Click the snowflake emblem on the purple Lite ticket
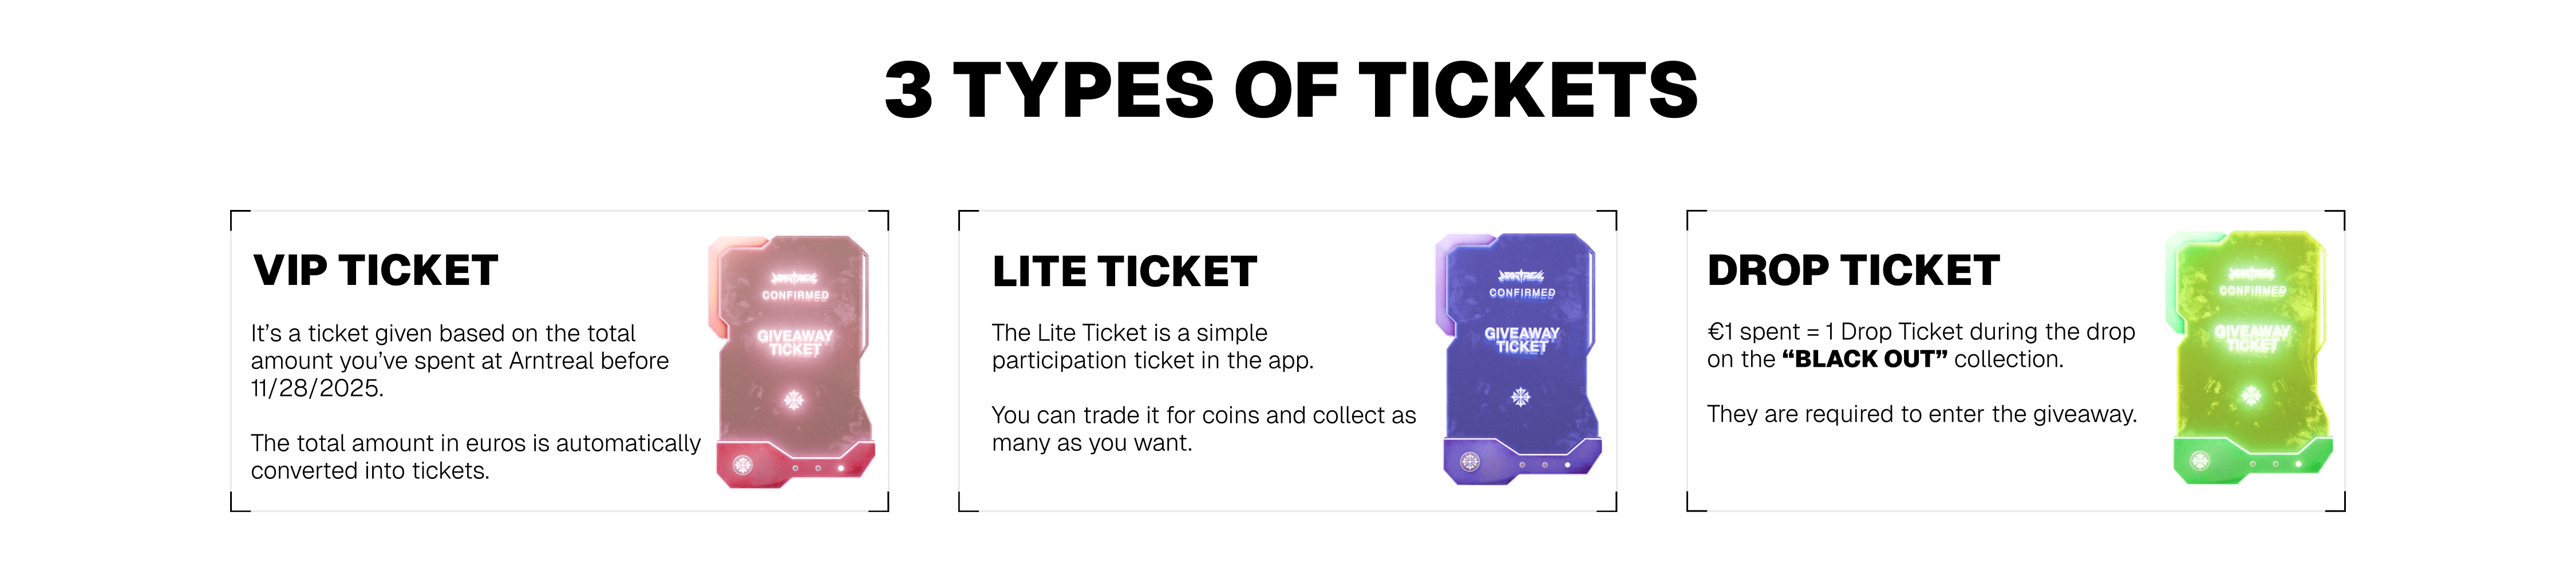The height and width of the screenshot is (575, 2576). (1520, 397)
